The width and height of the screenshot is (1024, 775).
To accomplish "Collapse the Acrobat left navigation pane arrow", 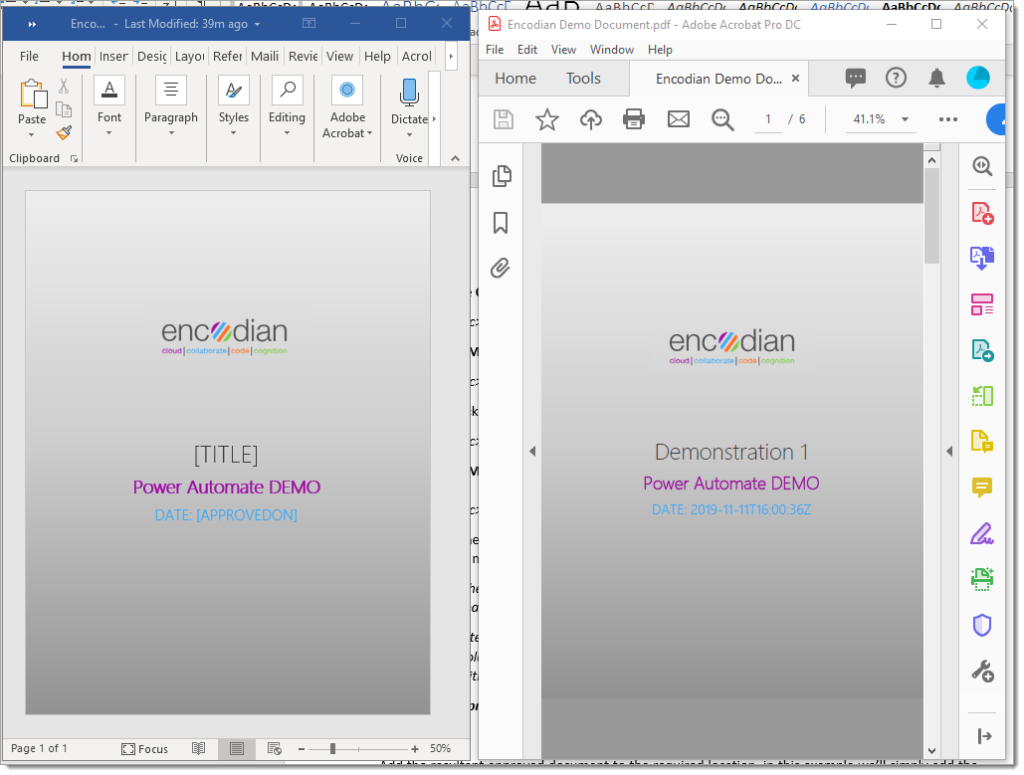I will 532,451.
